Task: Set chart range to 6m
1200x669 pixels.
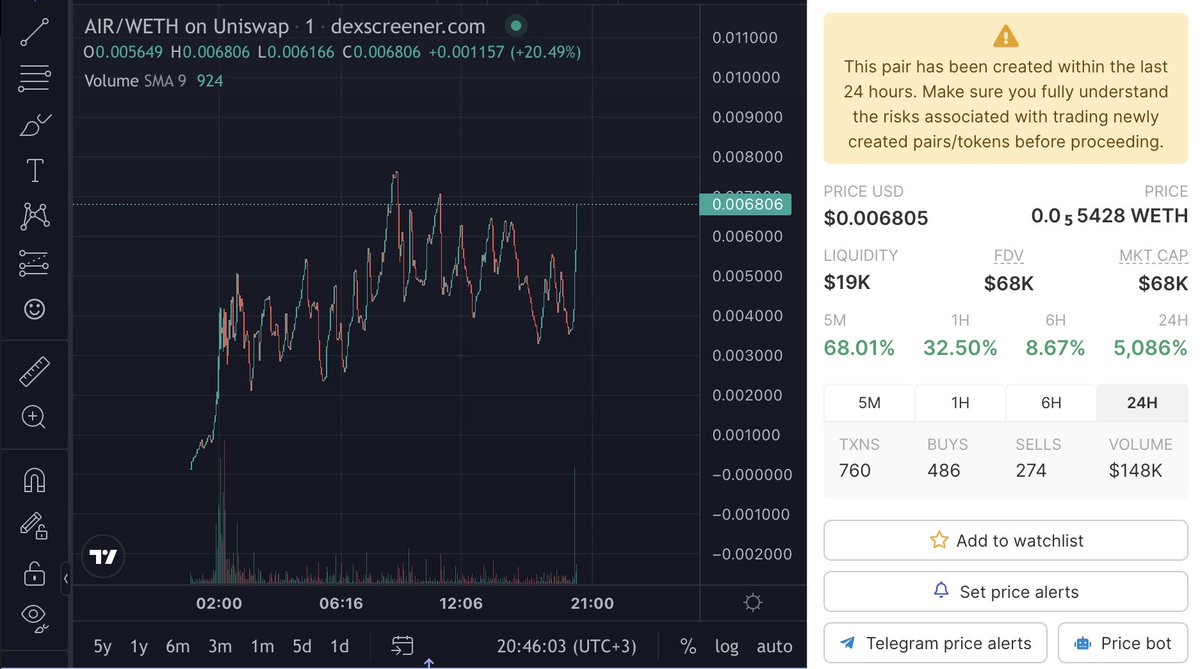Action: click(178, 646)
